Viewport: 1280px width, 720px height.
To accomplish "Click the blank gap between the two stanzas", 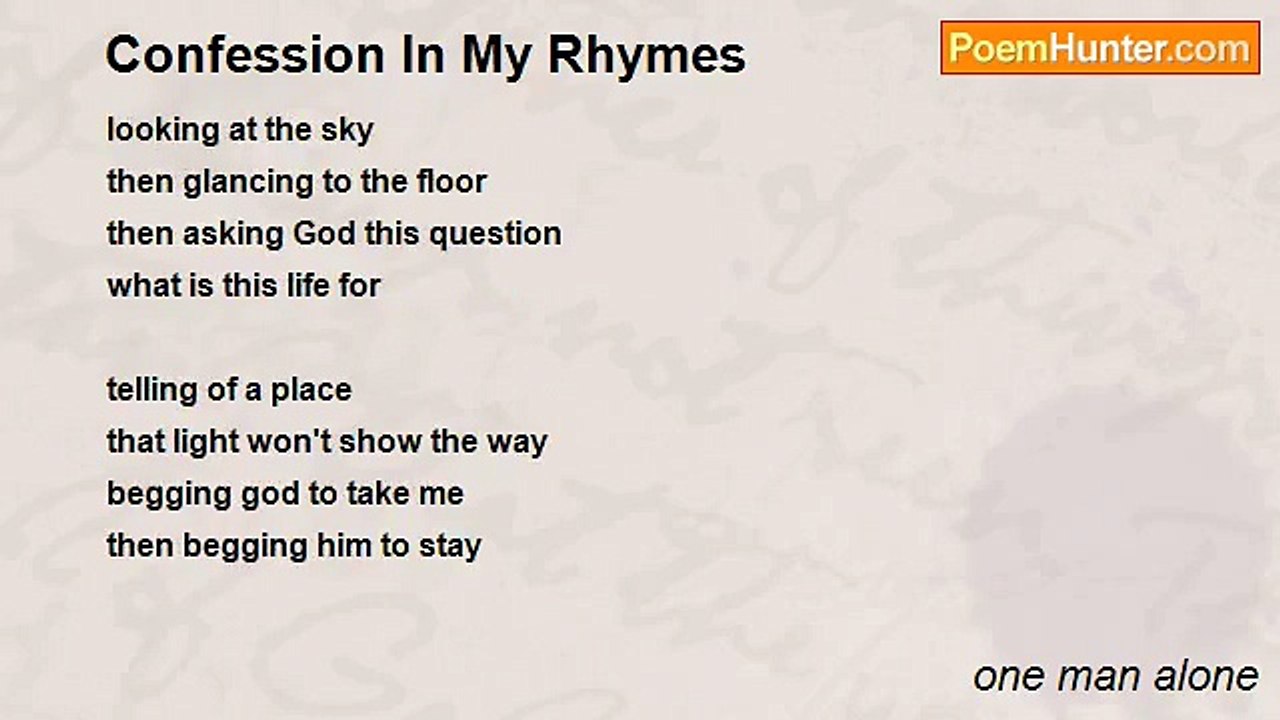I will pyautogui.click(x=330, y=338).
